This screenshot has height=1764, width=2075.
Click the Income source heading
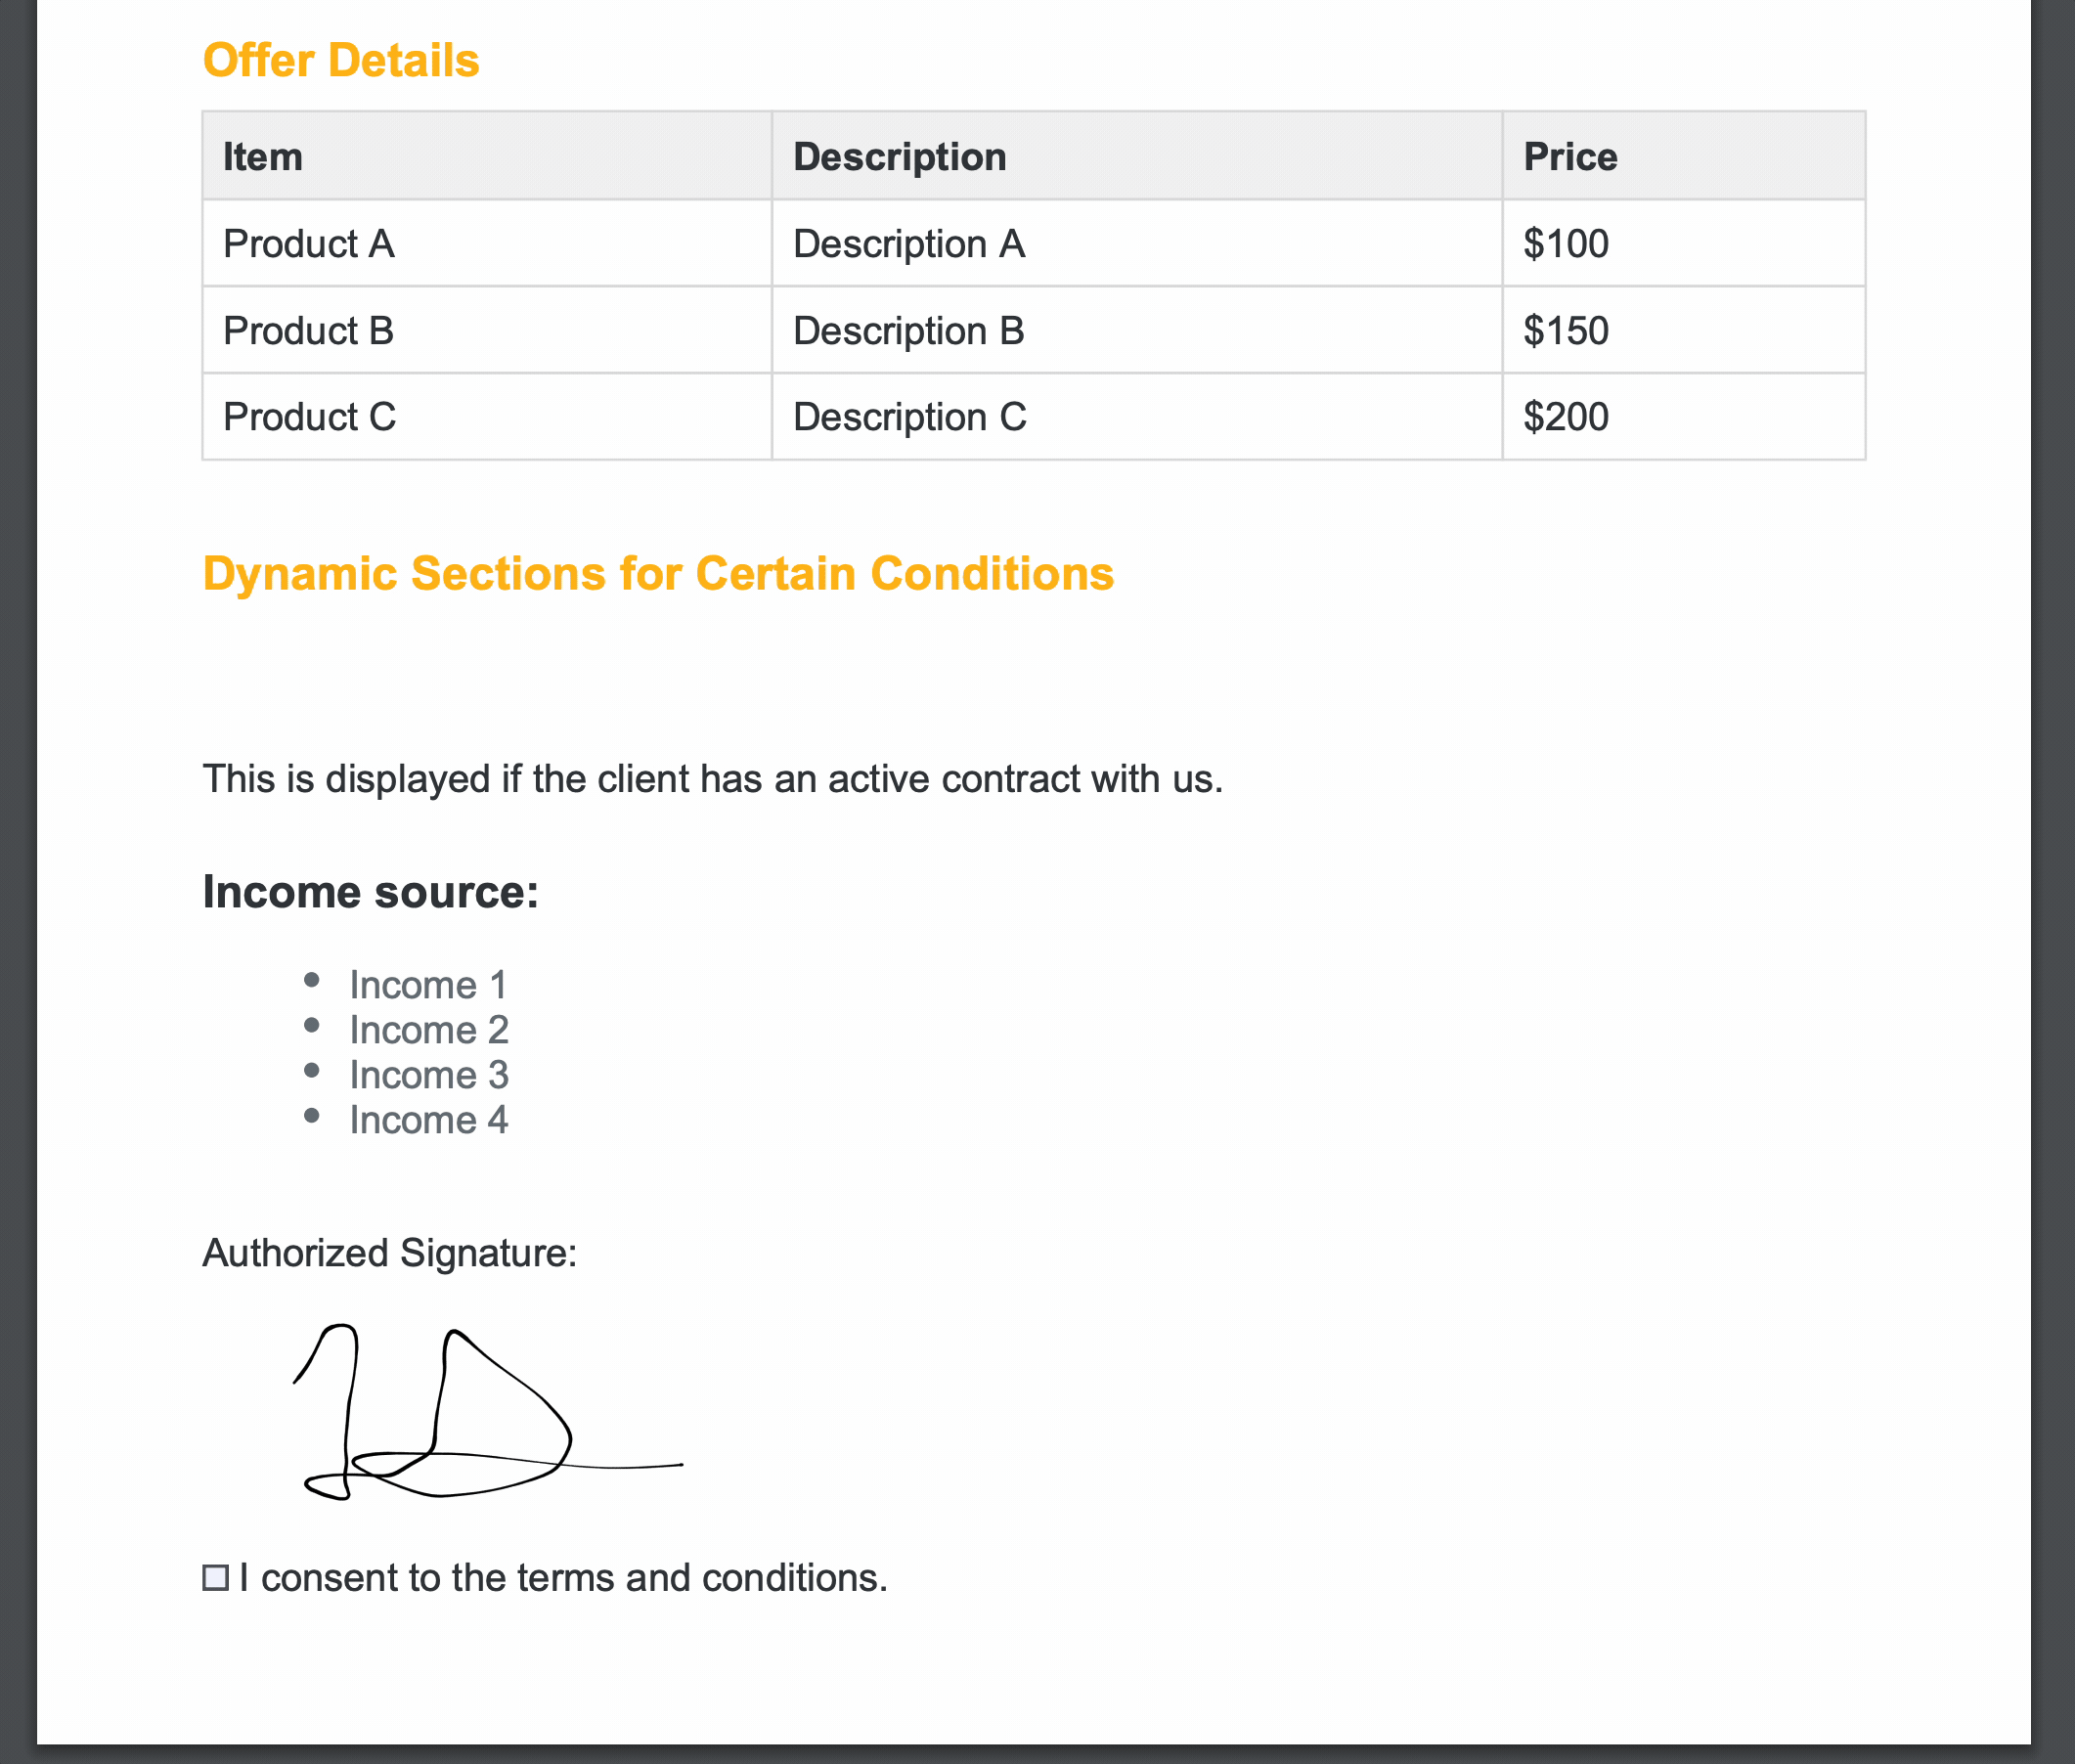click(x=370, y=892)
